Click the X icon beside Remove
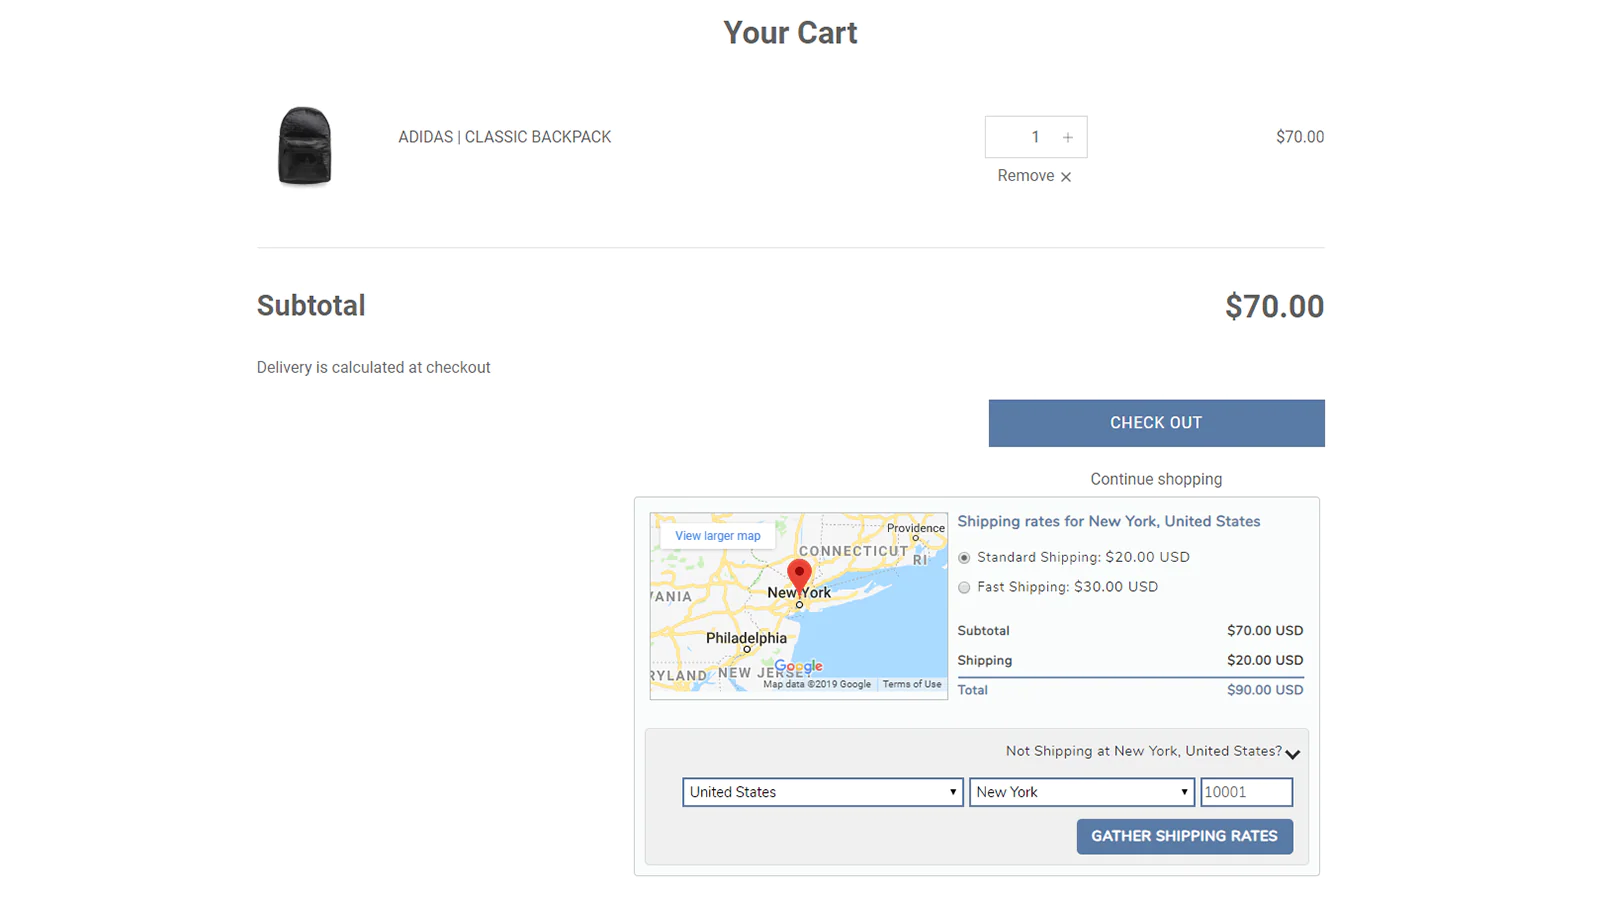Viewport: 1600px width, 900px height. tap(1066, 177)
